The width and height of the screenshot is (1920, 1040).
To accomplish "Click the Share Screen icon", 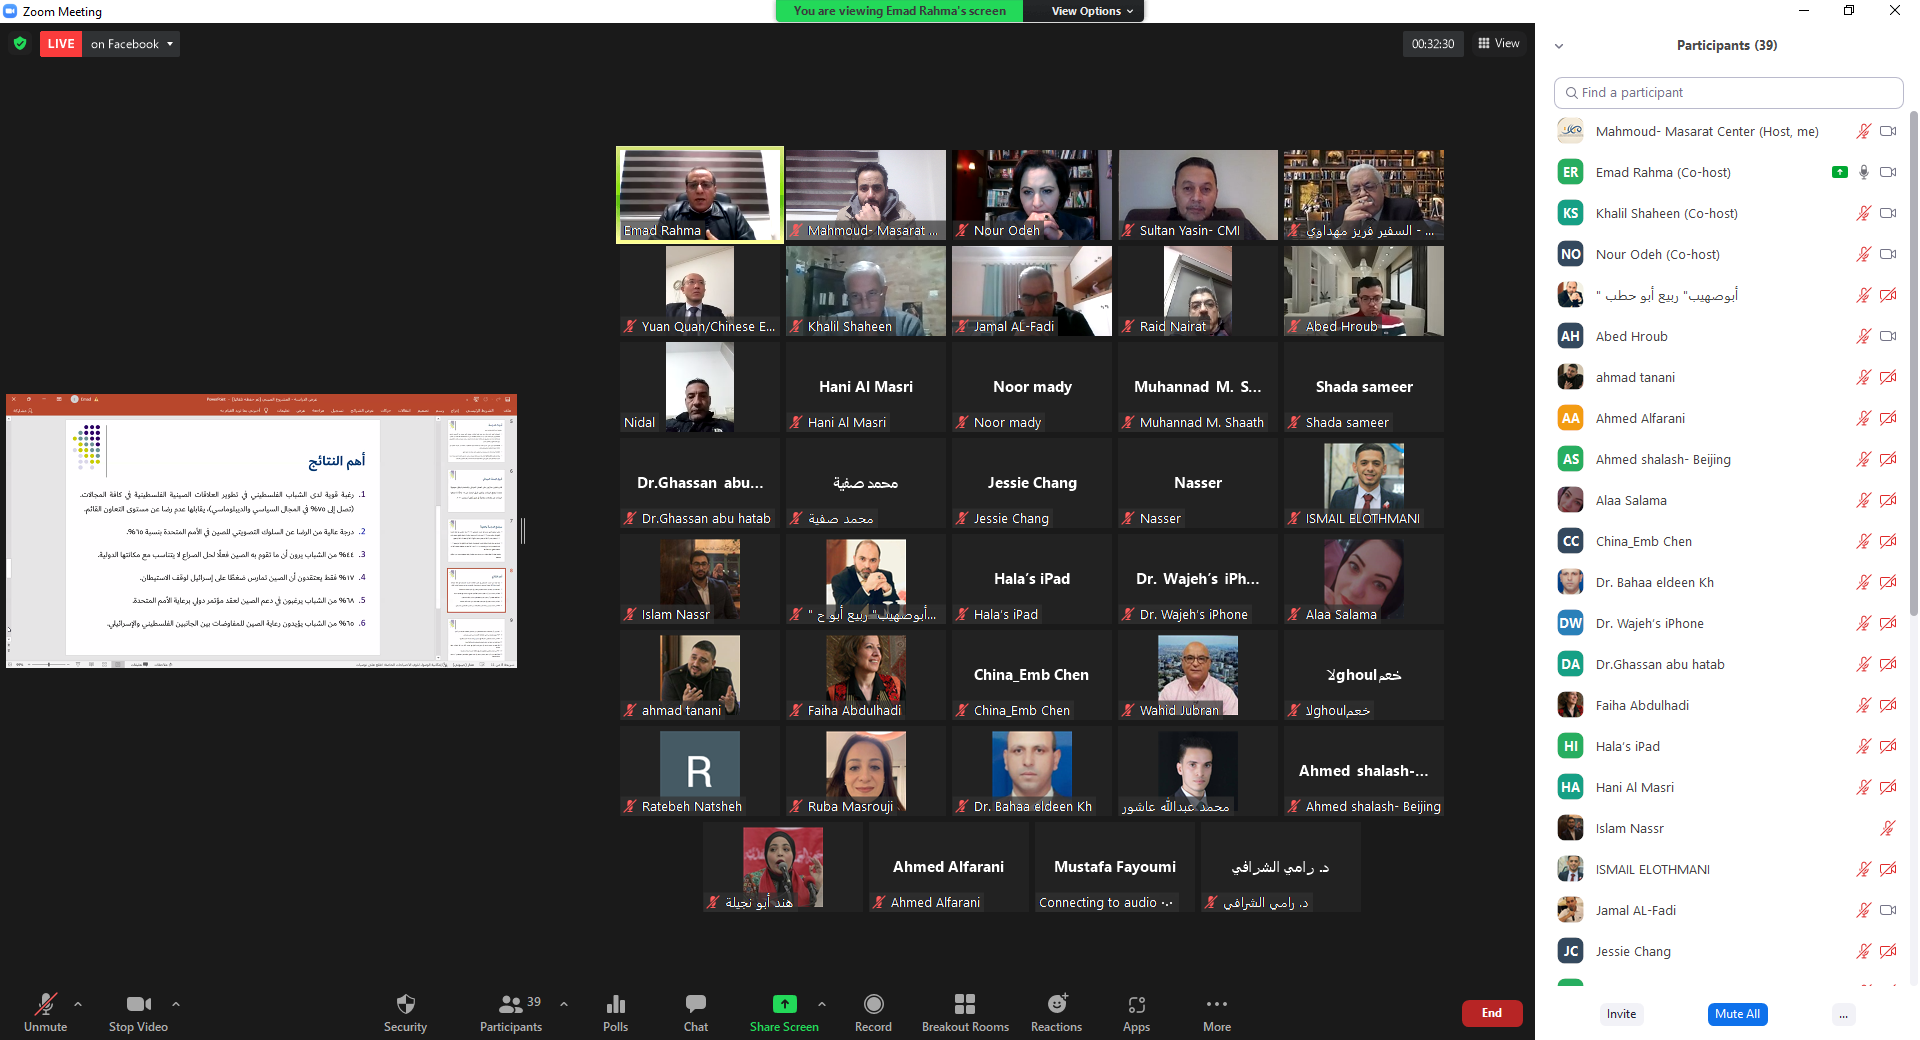I will 784,1004.
